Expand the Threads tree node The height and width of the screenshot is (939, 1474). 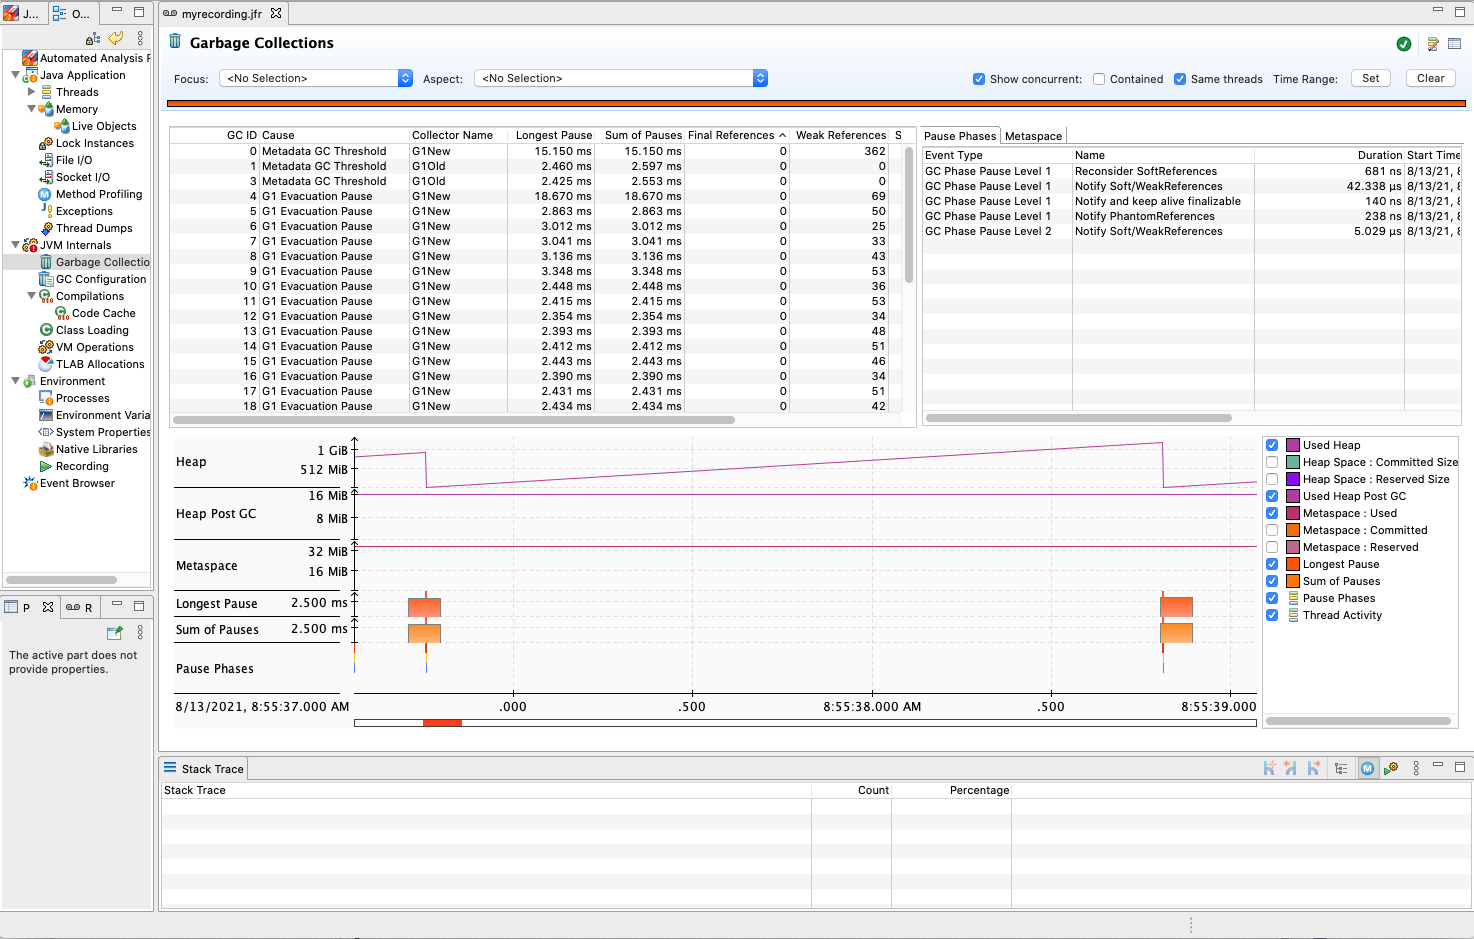32,92
